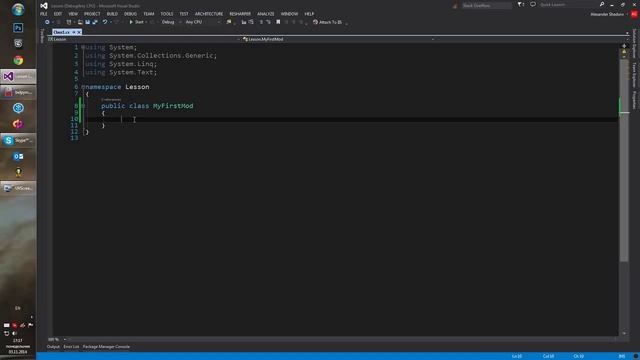Open the WINDOW menu
This screenshot has width=640, height=360.
coord(289,14)
